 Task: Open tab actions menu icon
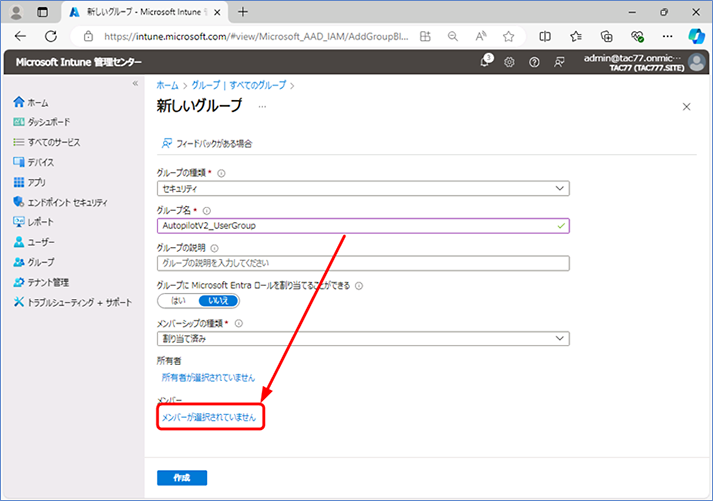pyautogui.click(x=42, y=12)
